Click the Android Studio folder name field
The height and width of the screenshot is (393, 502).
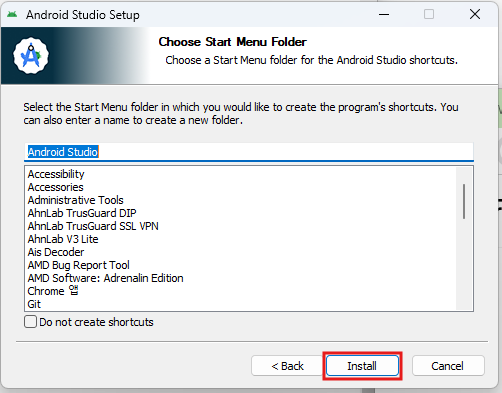click(249, 152)
